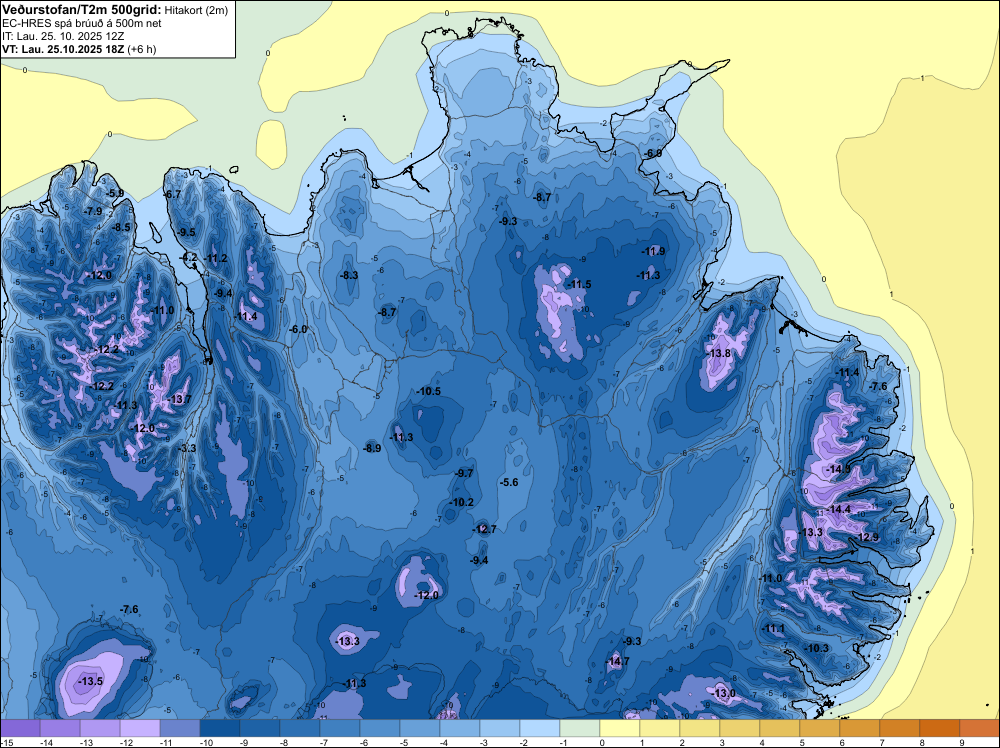
Task: Click yellow legend swatch between 0 and 1
Action: (x=620, y=728)
